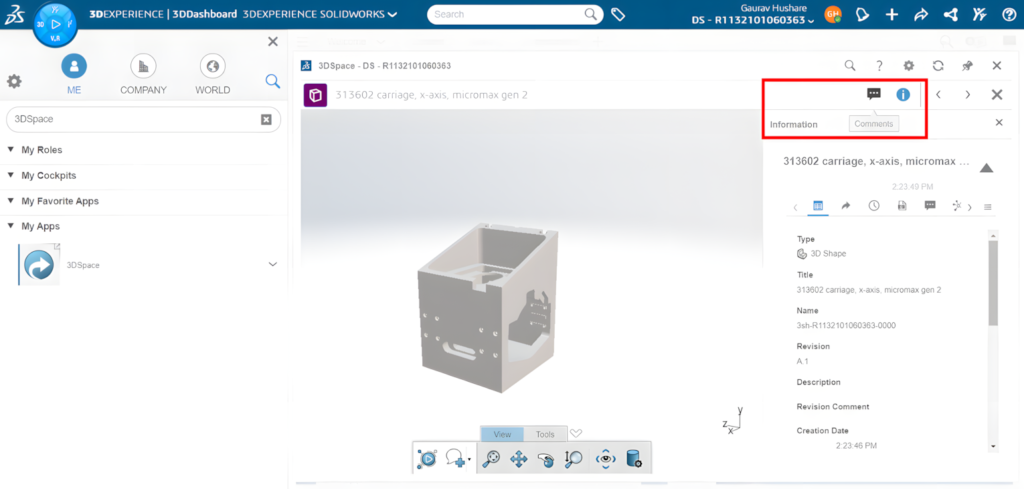Click the view orientation eye tool
The height and width of the screenshot is (489, 1024).
click(x=607, y=458)
